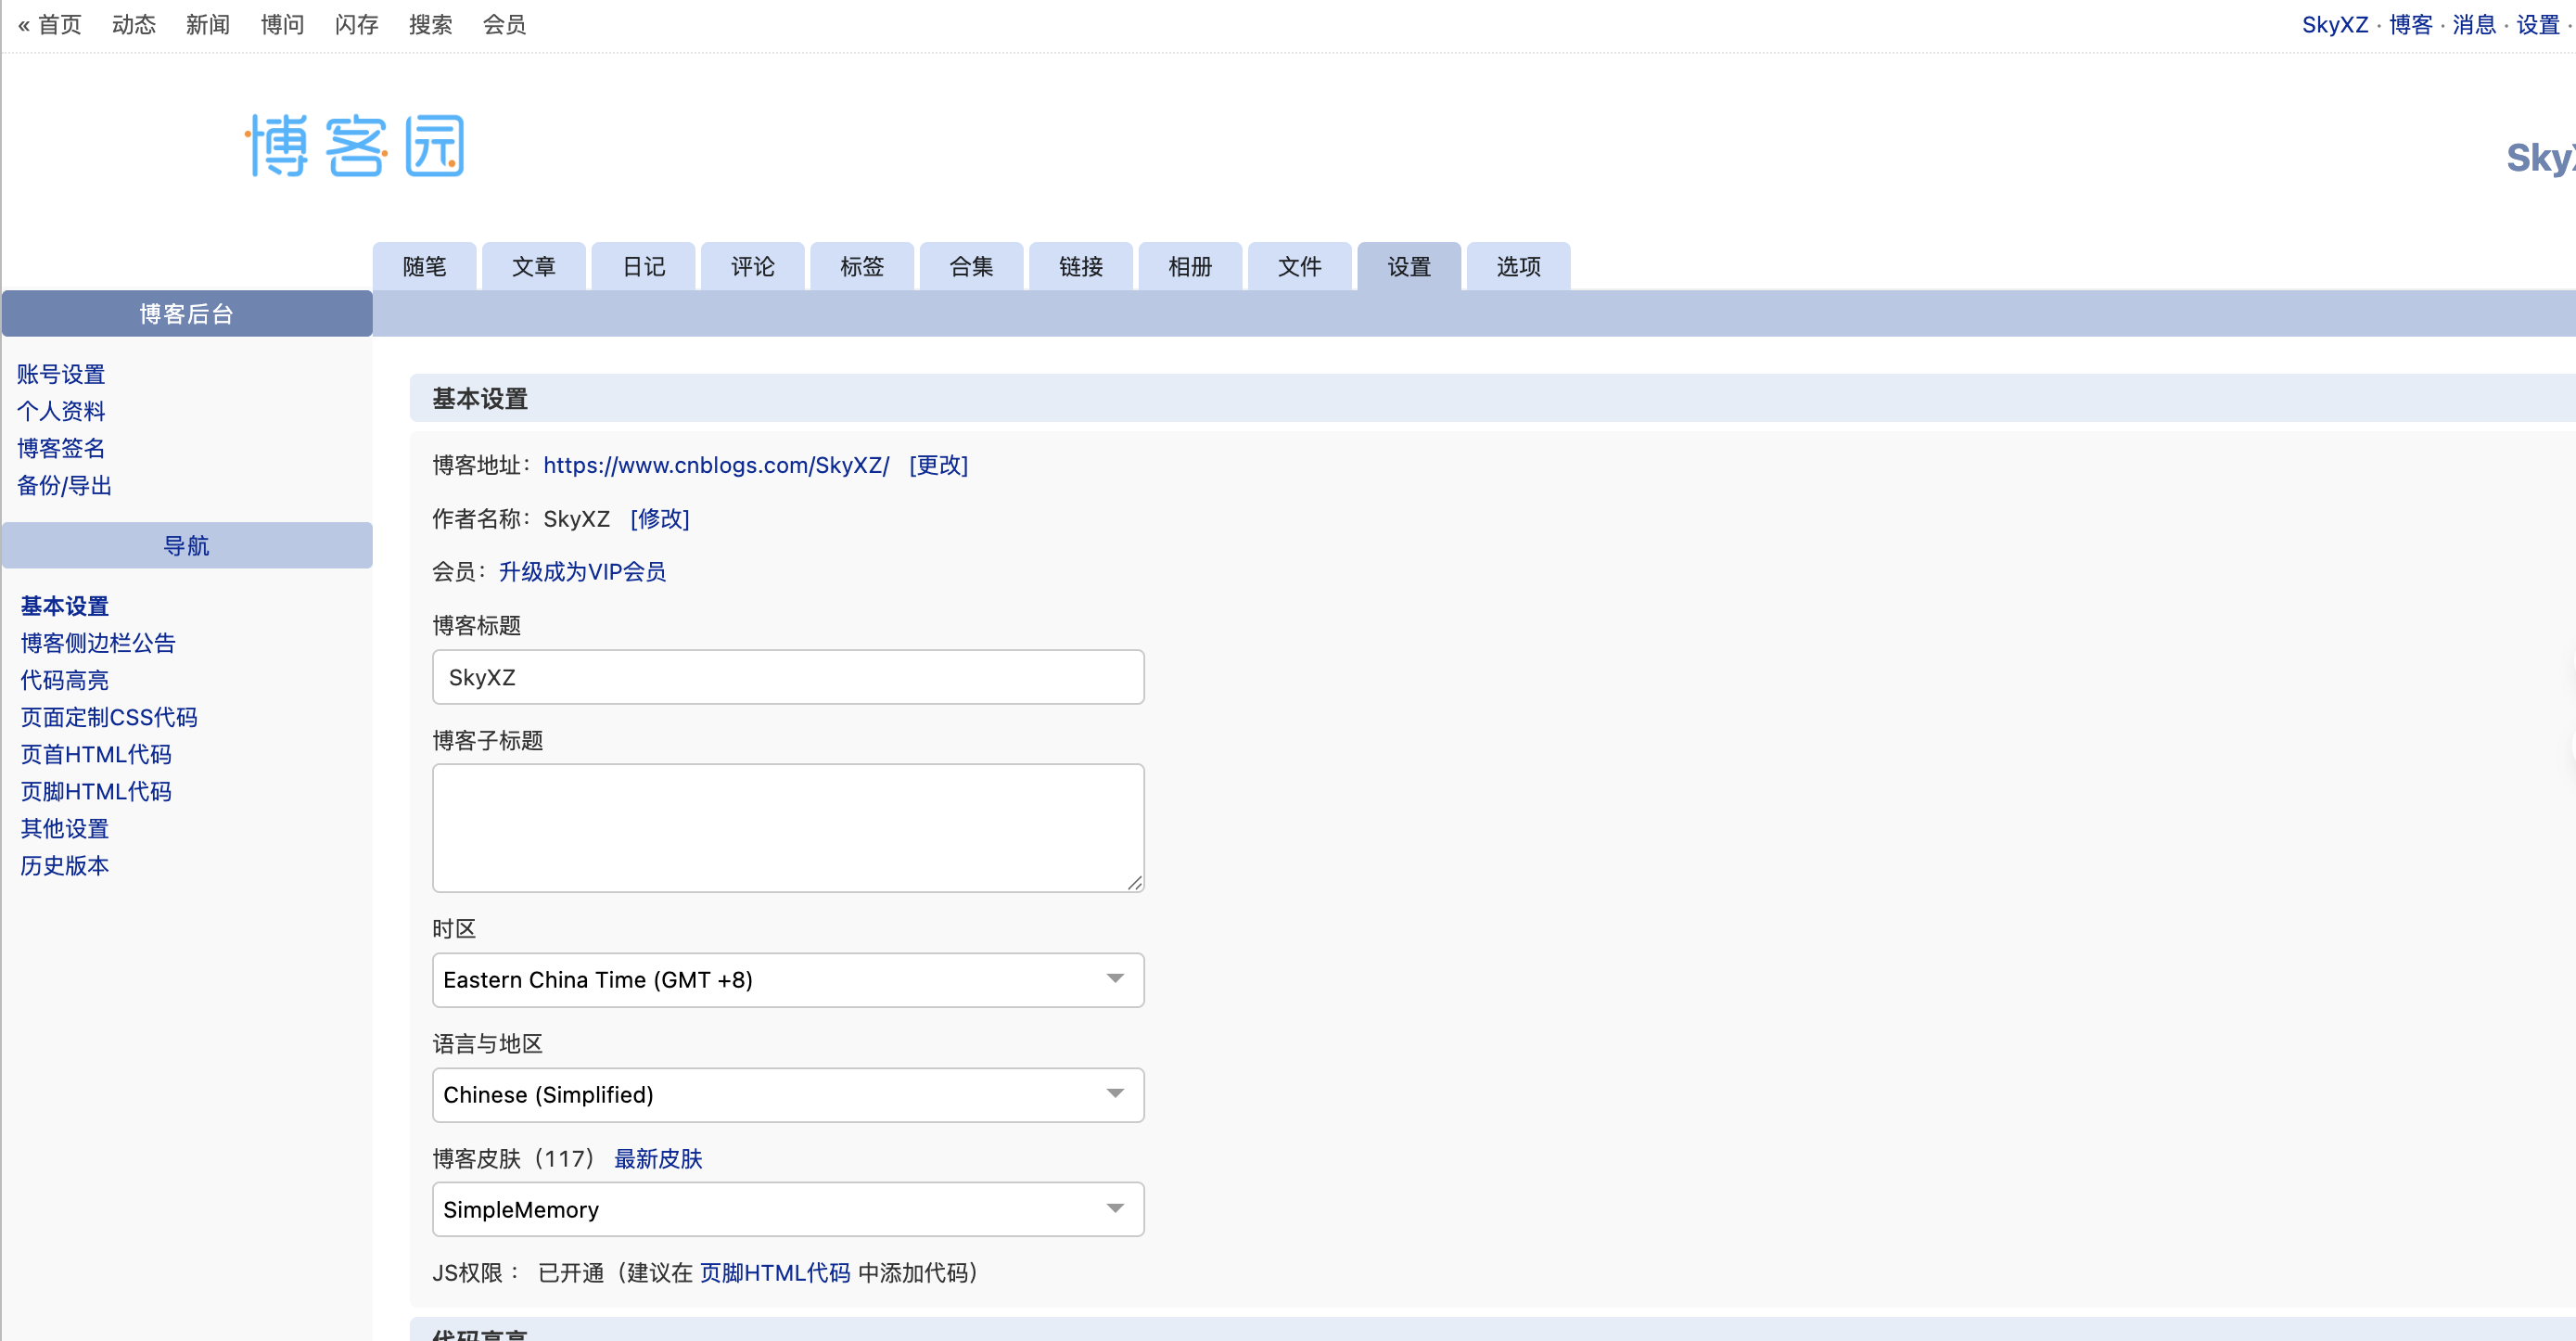Switch to the 随笔 tab
2576x1341 pixels.
pos(424,266)
